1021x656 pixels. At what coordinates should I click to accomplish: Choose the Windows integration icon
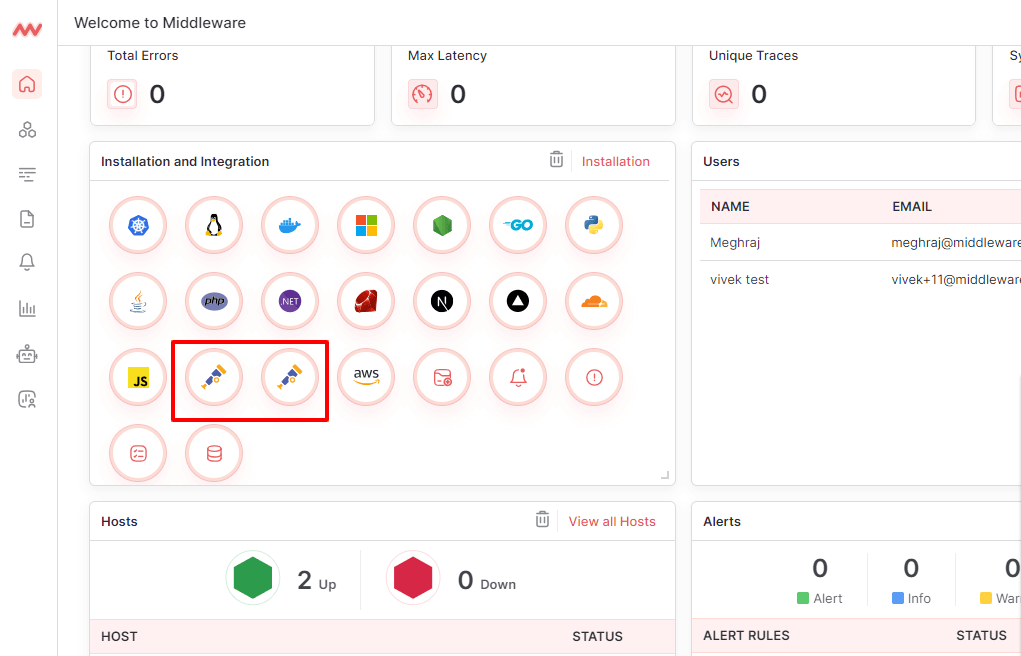coord(366,225)
